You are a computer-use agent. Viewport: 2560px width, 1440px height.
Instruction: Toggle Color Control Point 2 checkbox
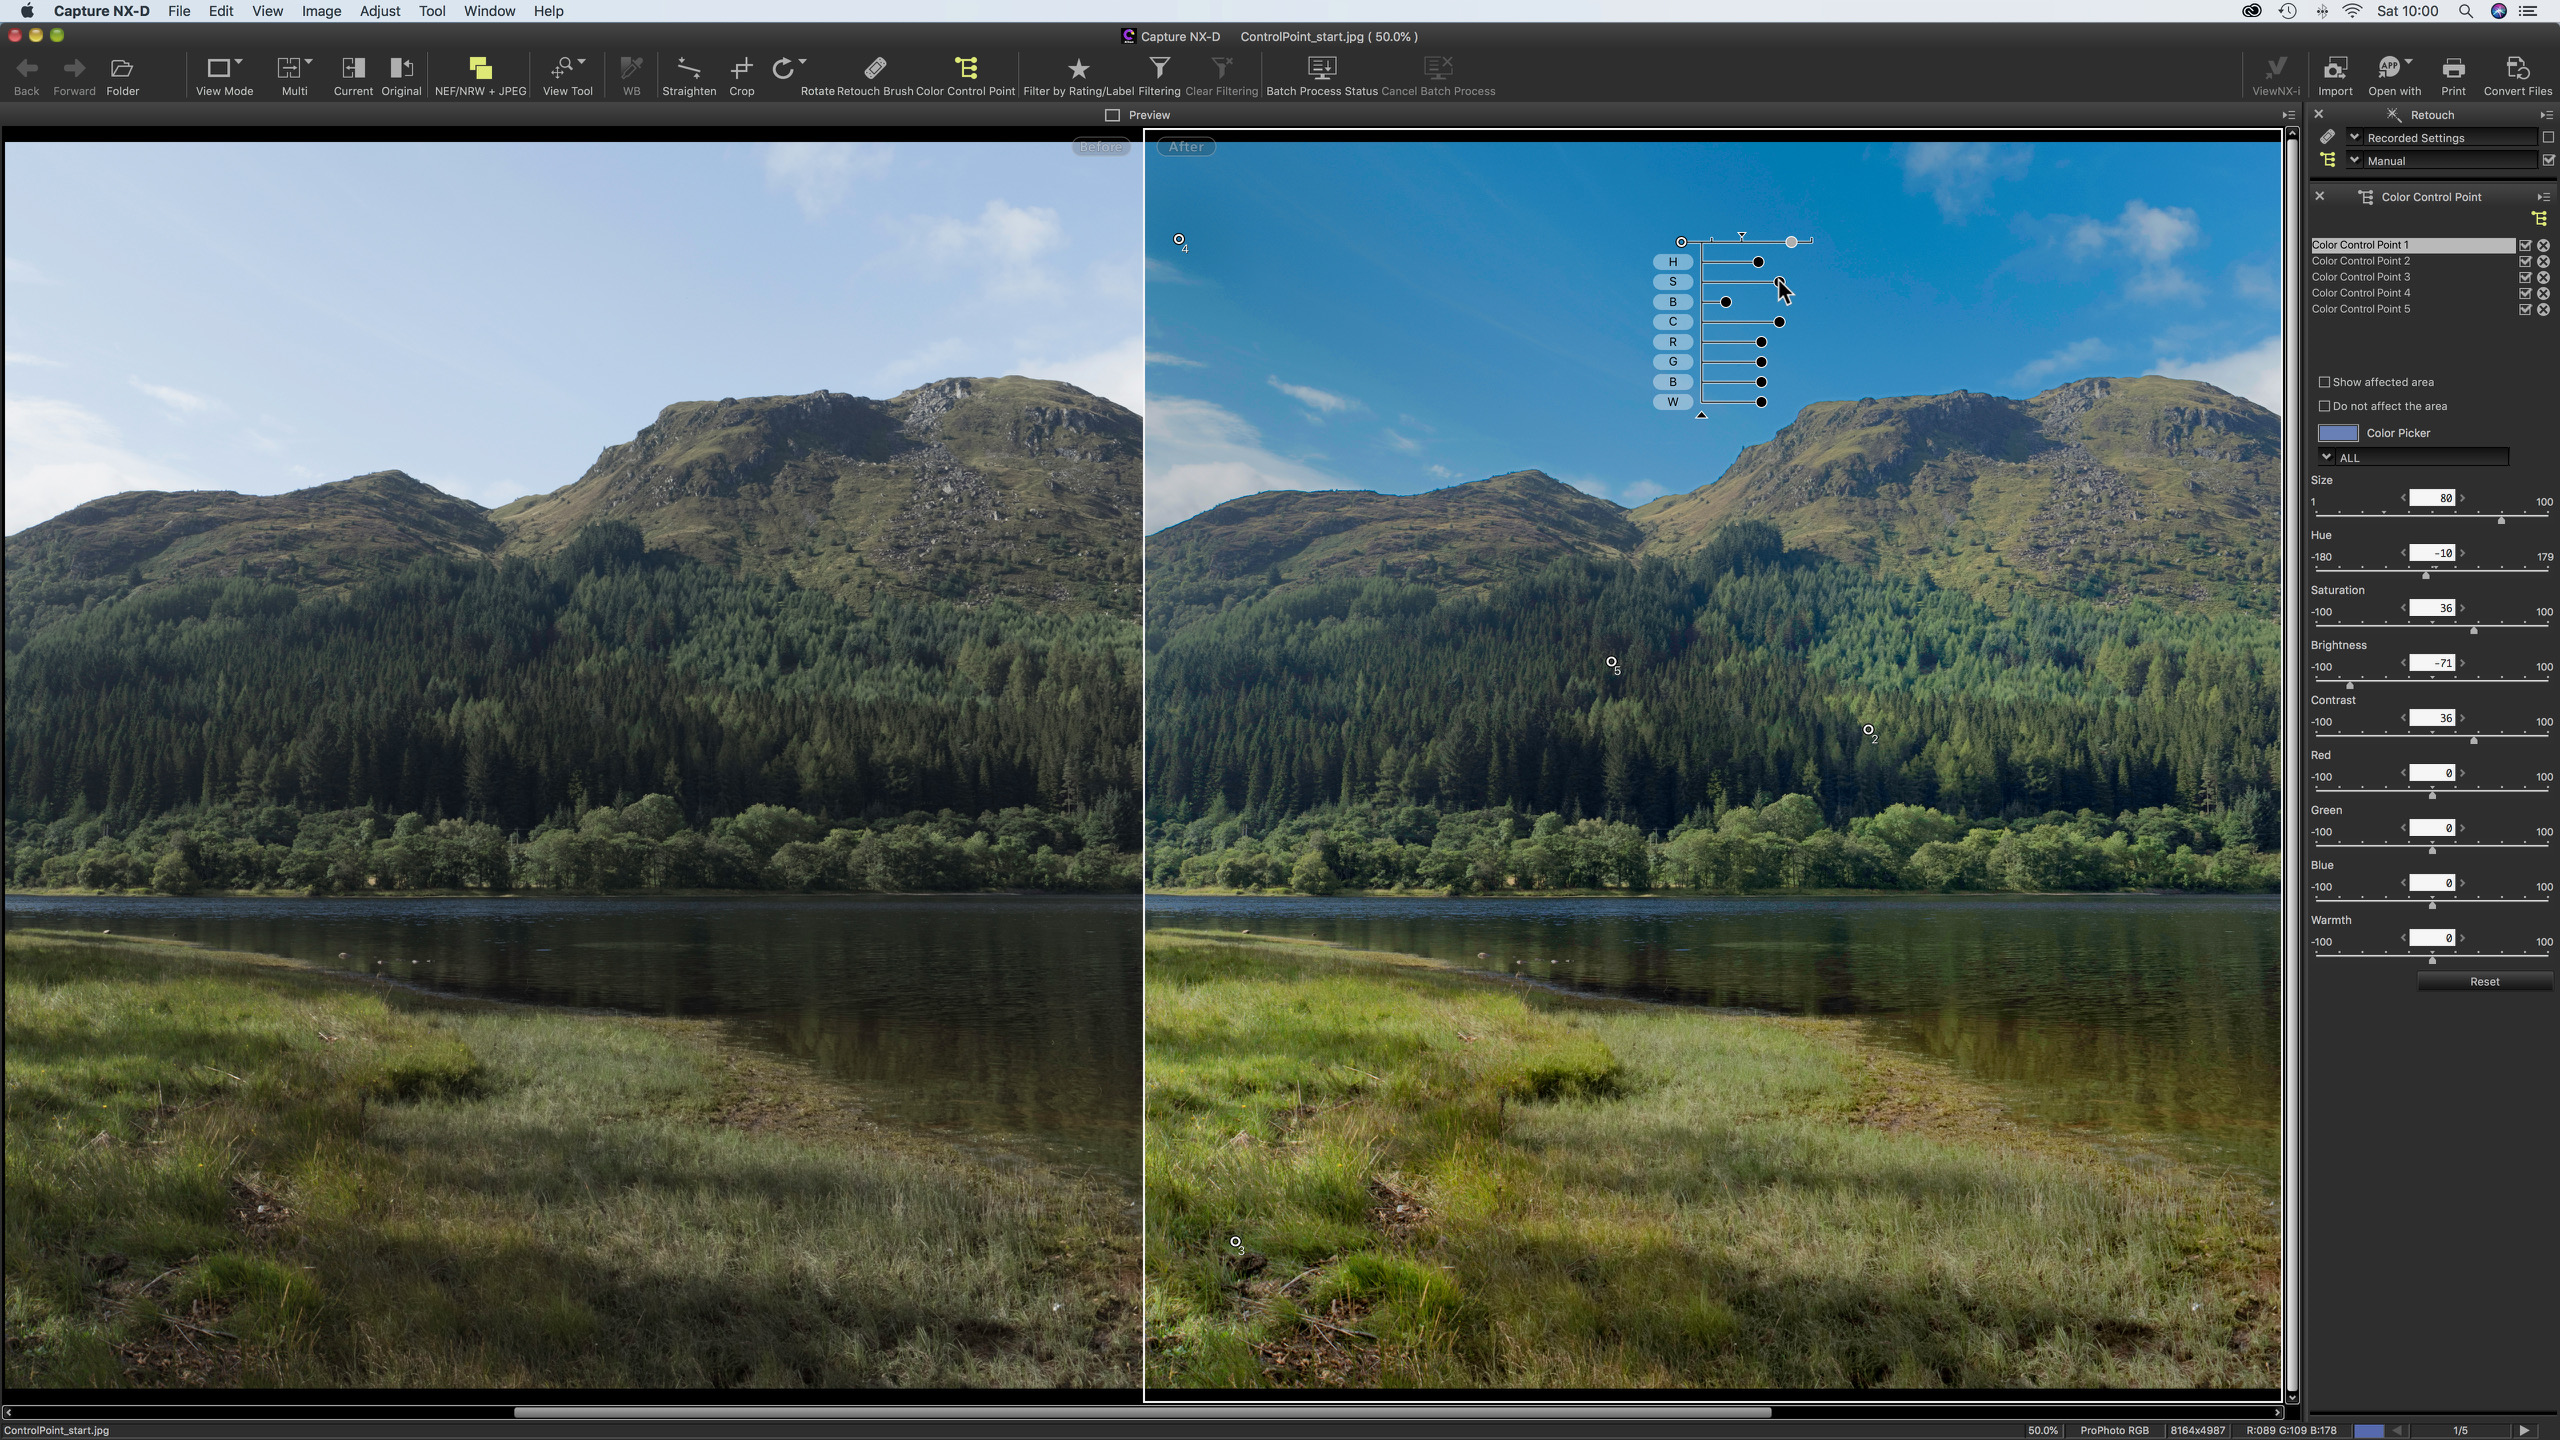(2525, 261)
